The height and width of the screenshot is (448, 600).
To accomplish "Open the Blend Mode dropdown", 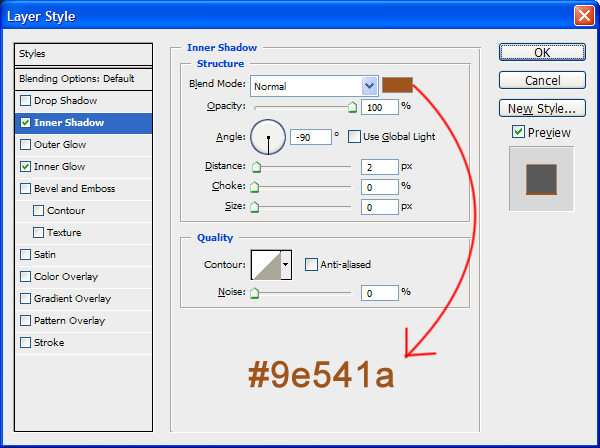I will tap(369, 86).
